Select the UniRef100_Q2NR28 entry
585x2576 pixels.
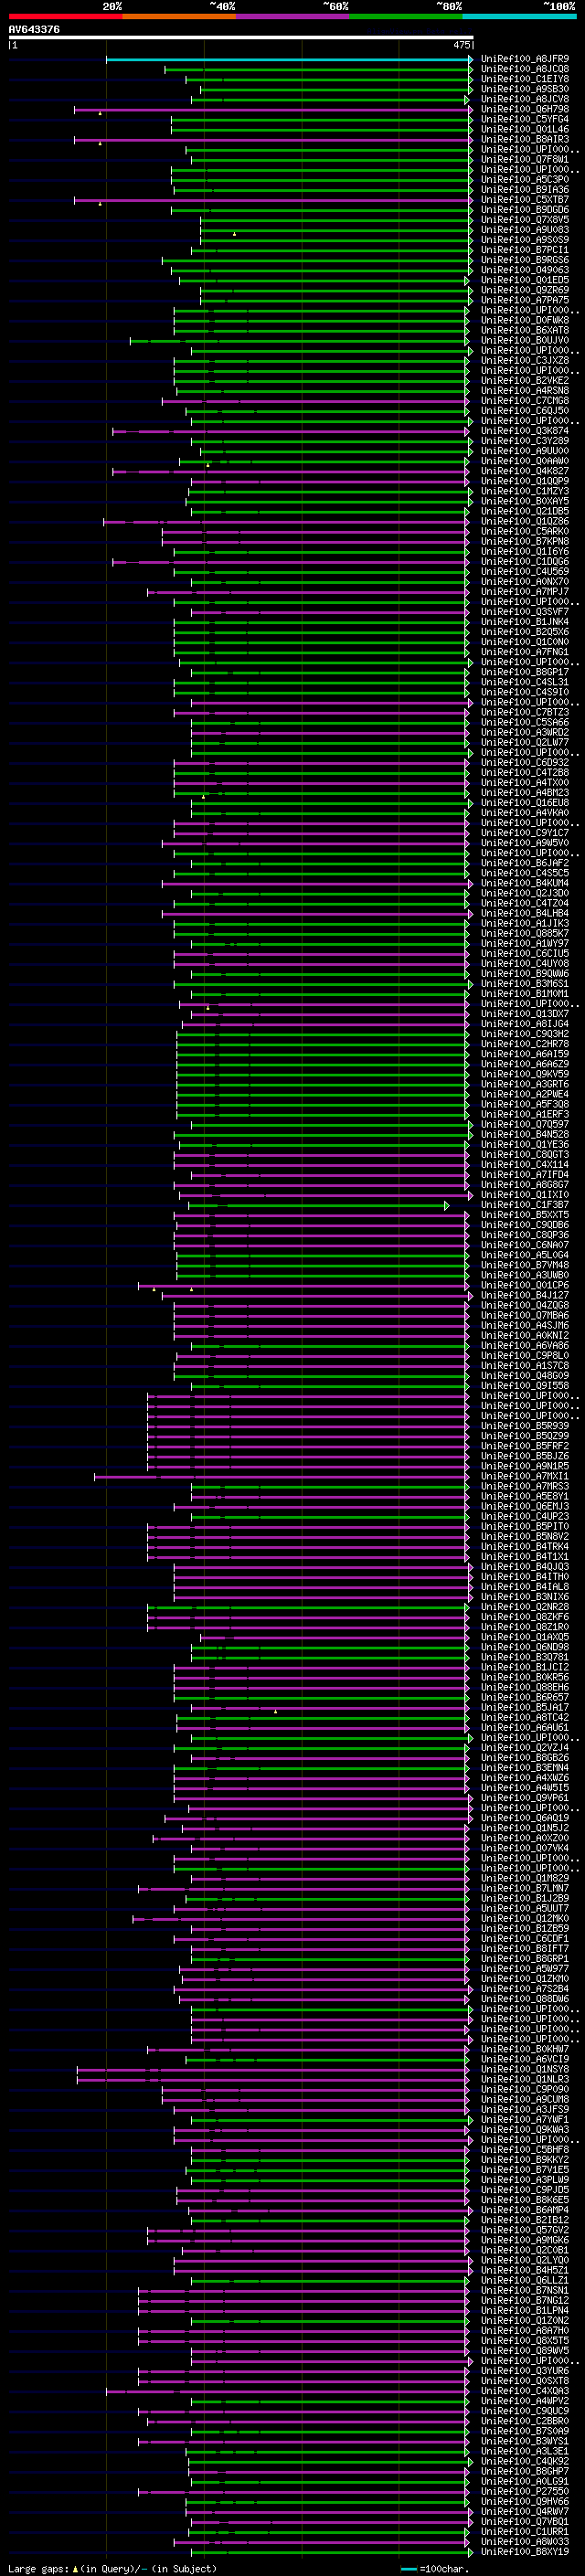(x=525, y=1607)
